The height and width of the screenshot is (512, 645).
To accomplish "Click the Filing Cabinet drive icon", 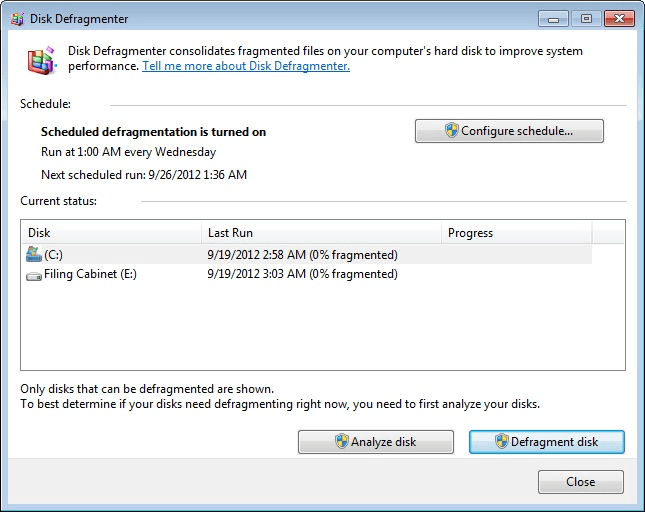I will coord(34,276).
